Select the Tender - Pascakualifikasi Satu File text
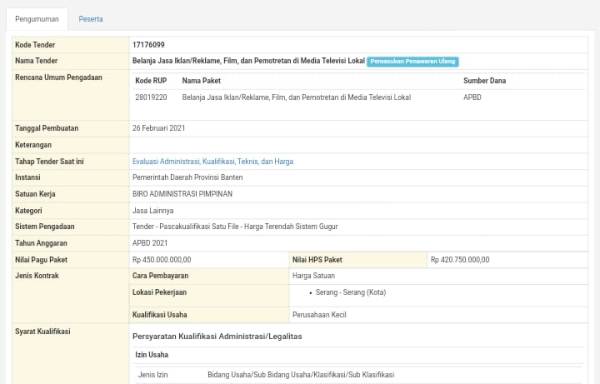The height and width of the screenshot is (384, 600). [186, 226]
